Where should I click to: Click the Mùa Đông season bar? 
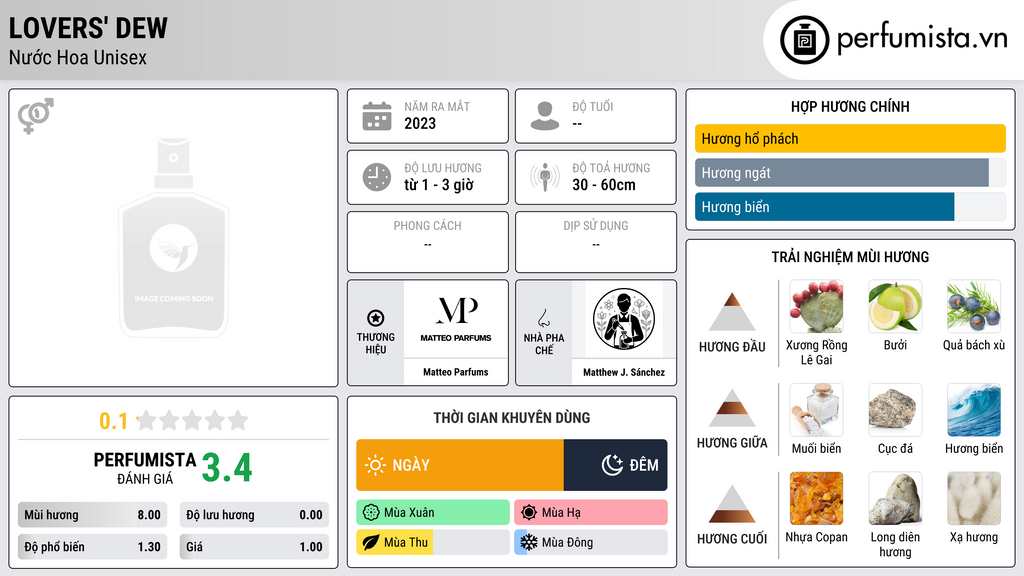point(591,543)
